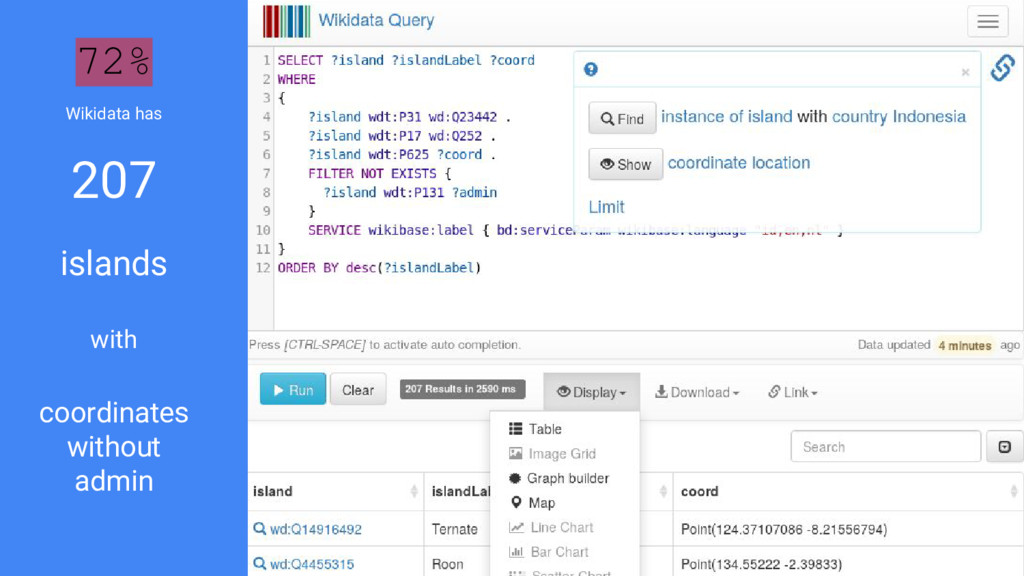Click the chain link icon beside the editor

1002,67
